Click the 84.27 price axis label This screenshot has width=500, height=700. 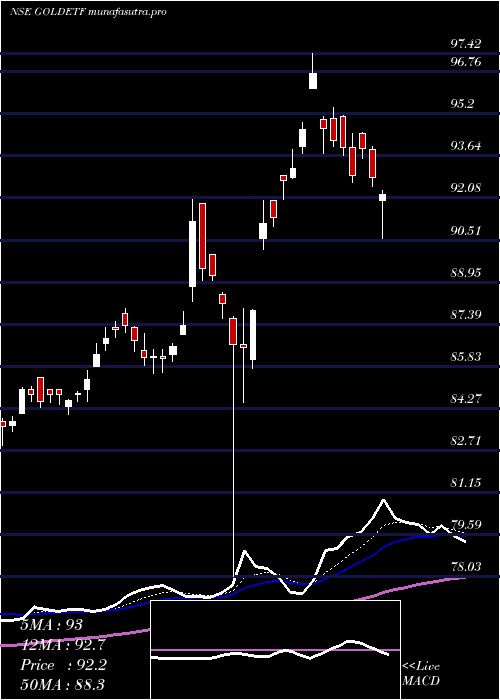coord(466,398)
